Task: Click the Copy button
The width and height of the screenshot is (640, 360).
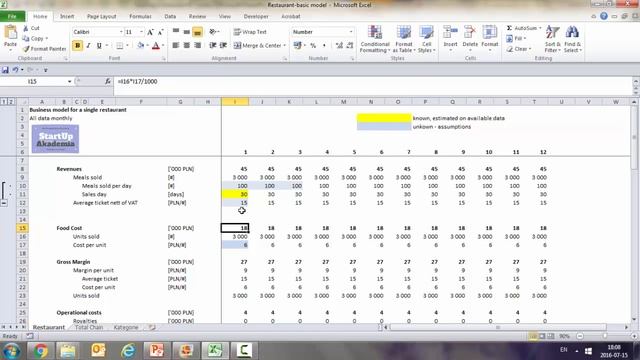Action: [x=33, y=38]
